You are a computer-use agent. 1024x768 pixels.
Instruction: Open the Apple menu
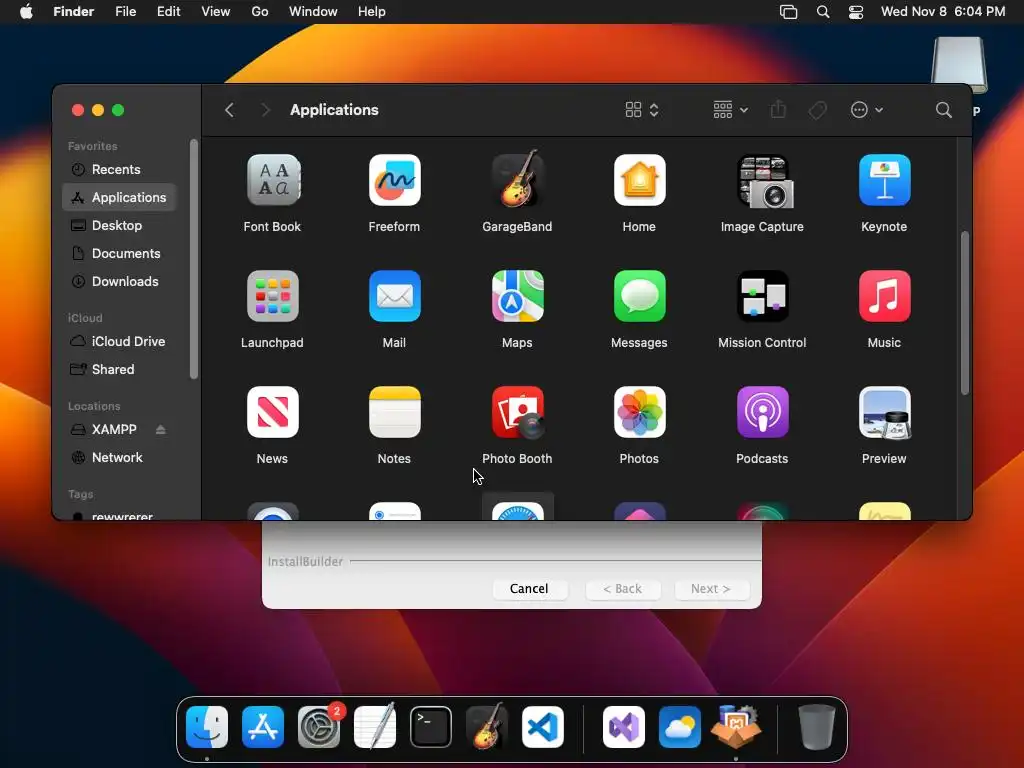(26, 12)
